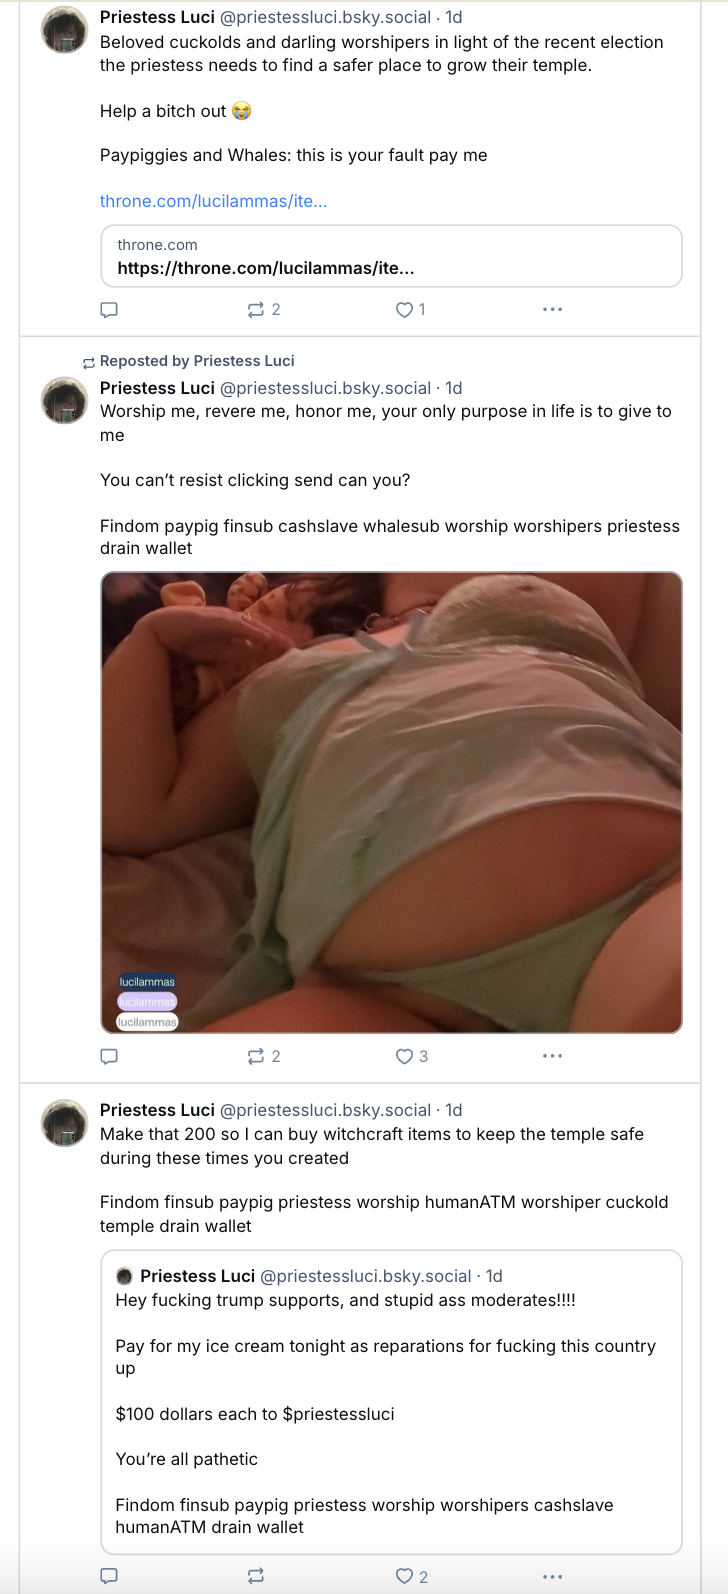
Task: Open the third post's author avatar
Action: (64, 1123)
